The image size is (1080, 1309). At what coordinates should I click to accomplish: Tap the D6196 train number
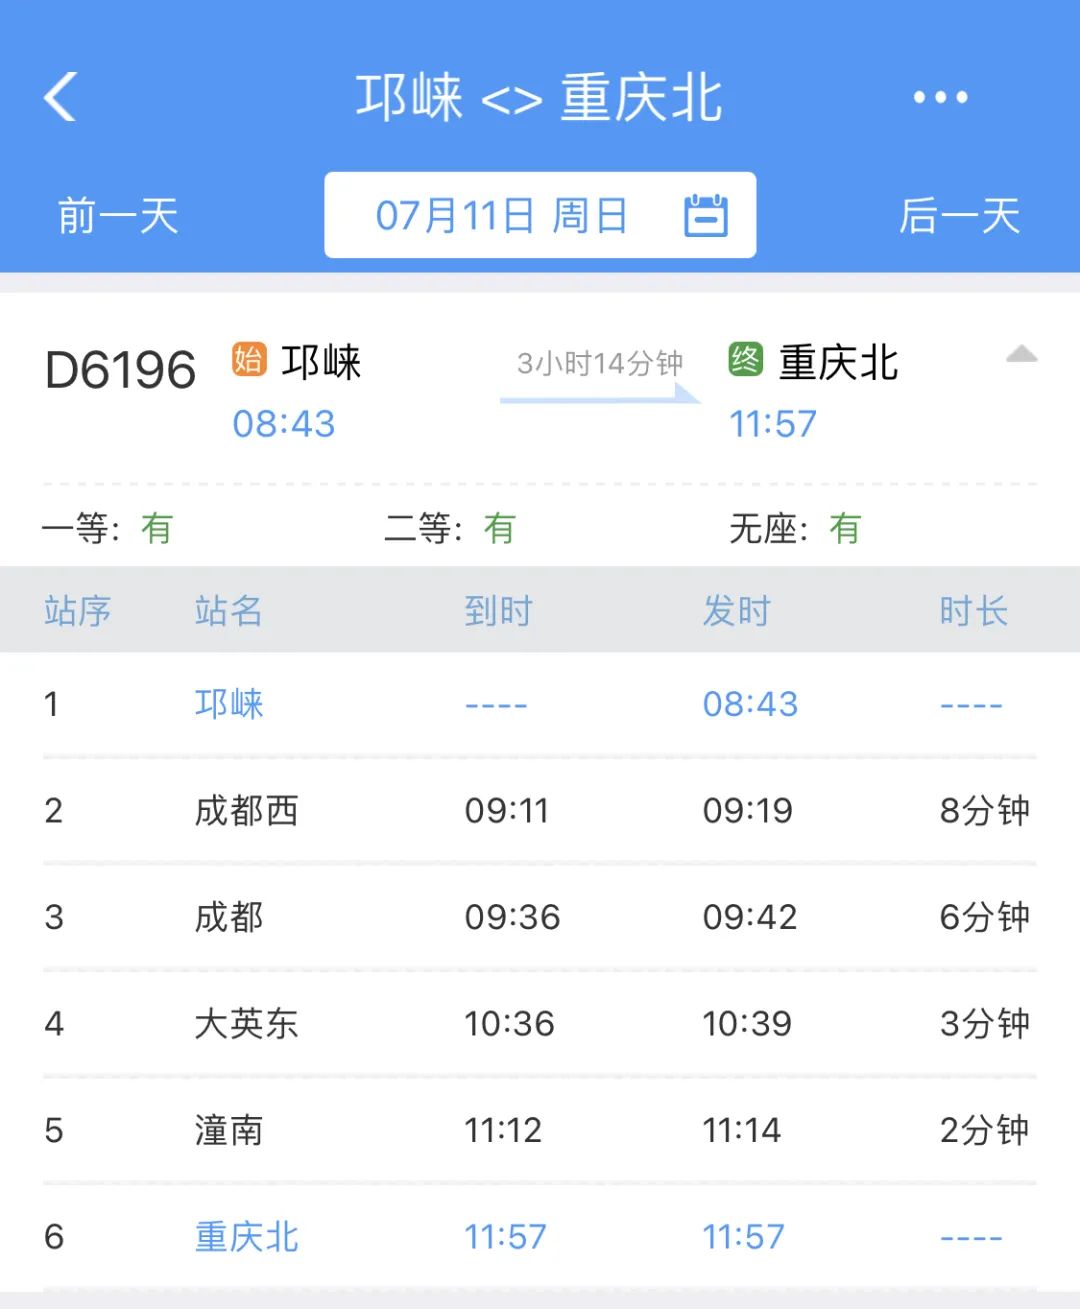(120, 371)
